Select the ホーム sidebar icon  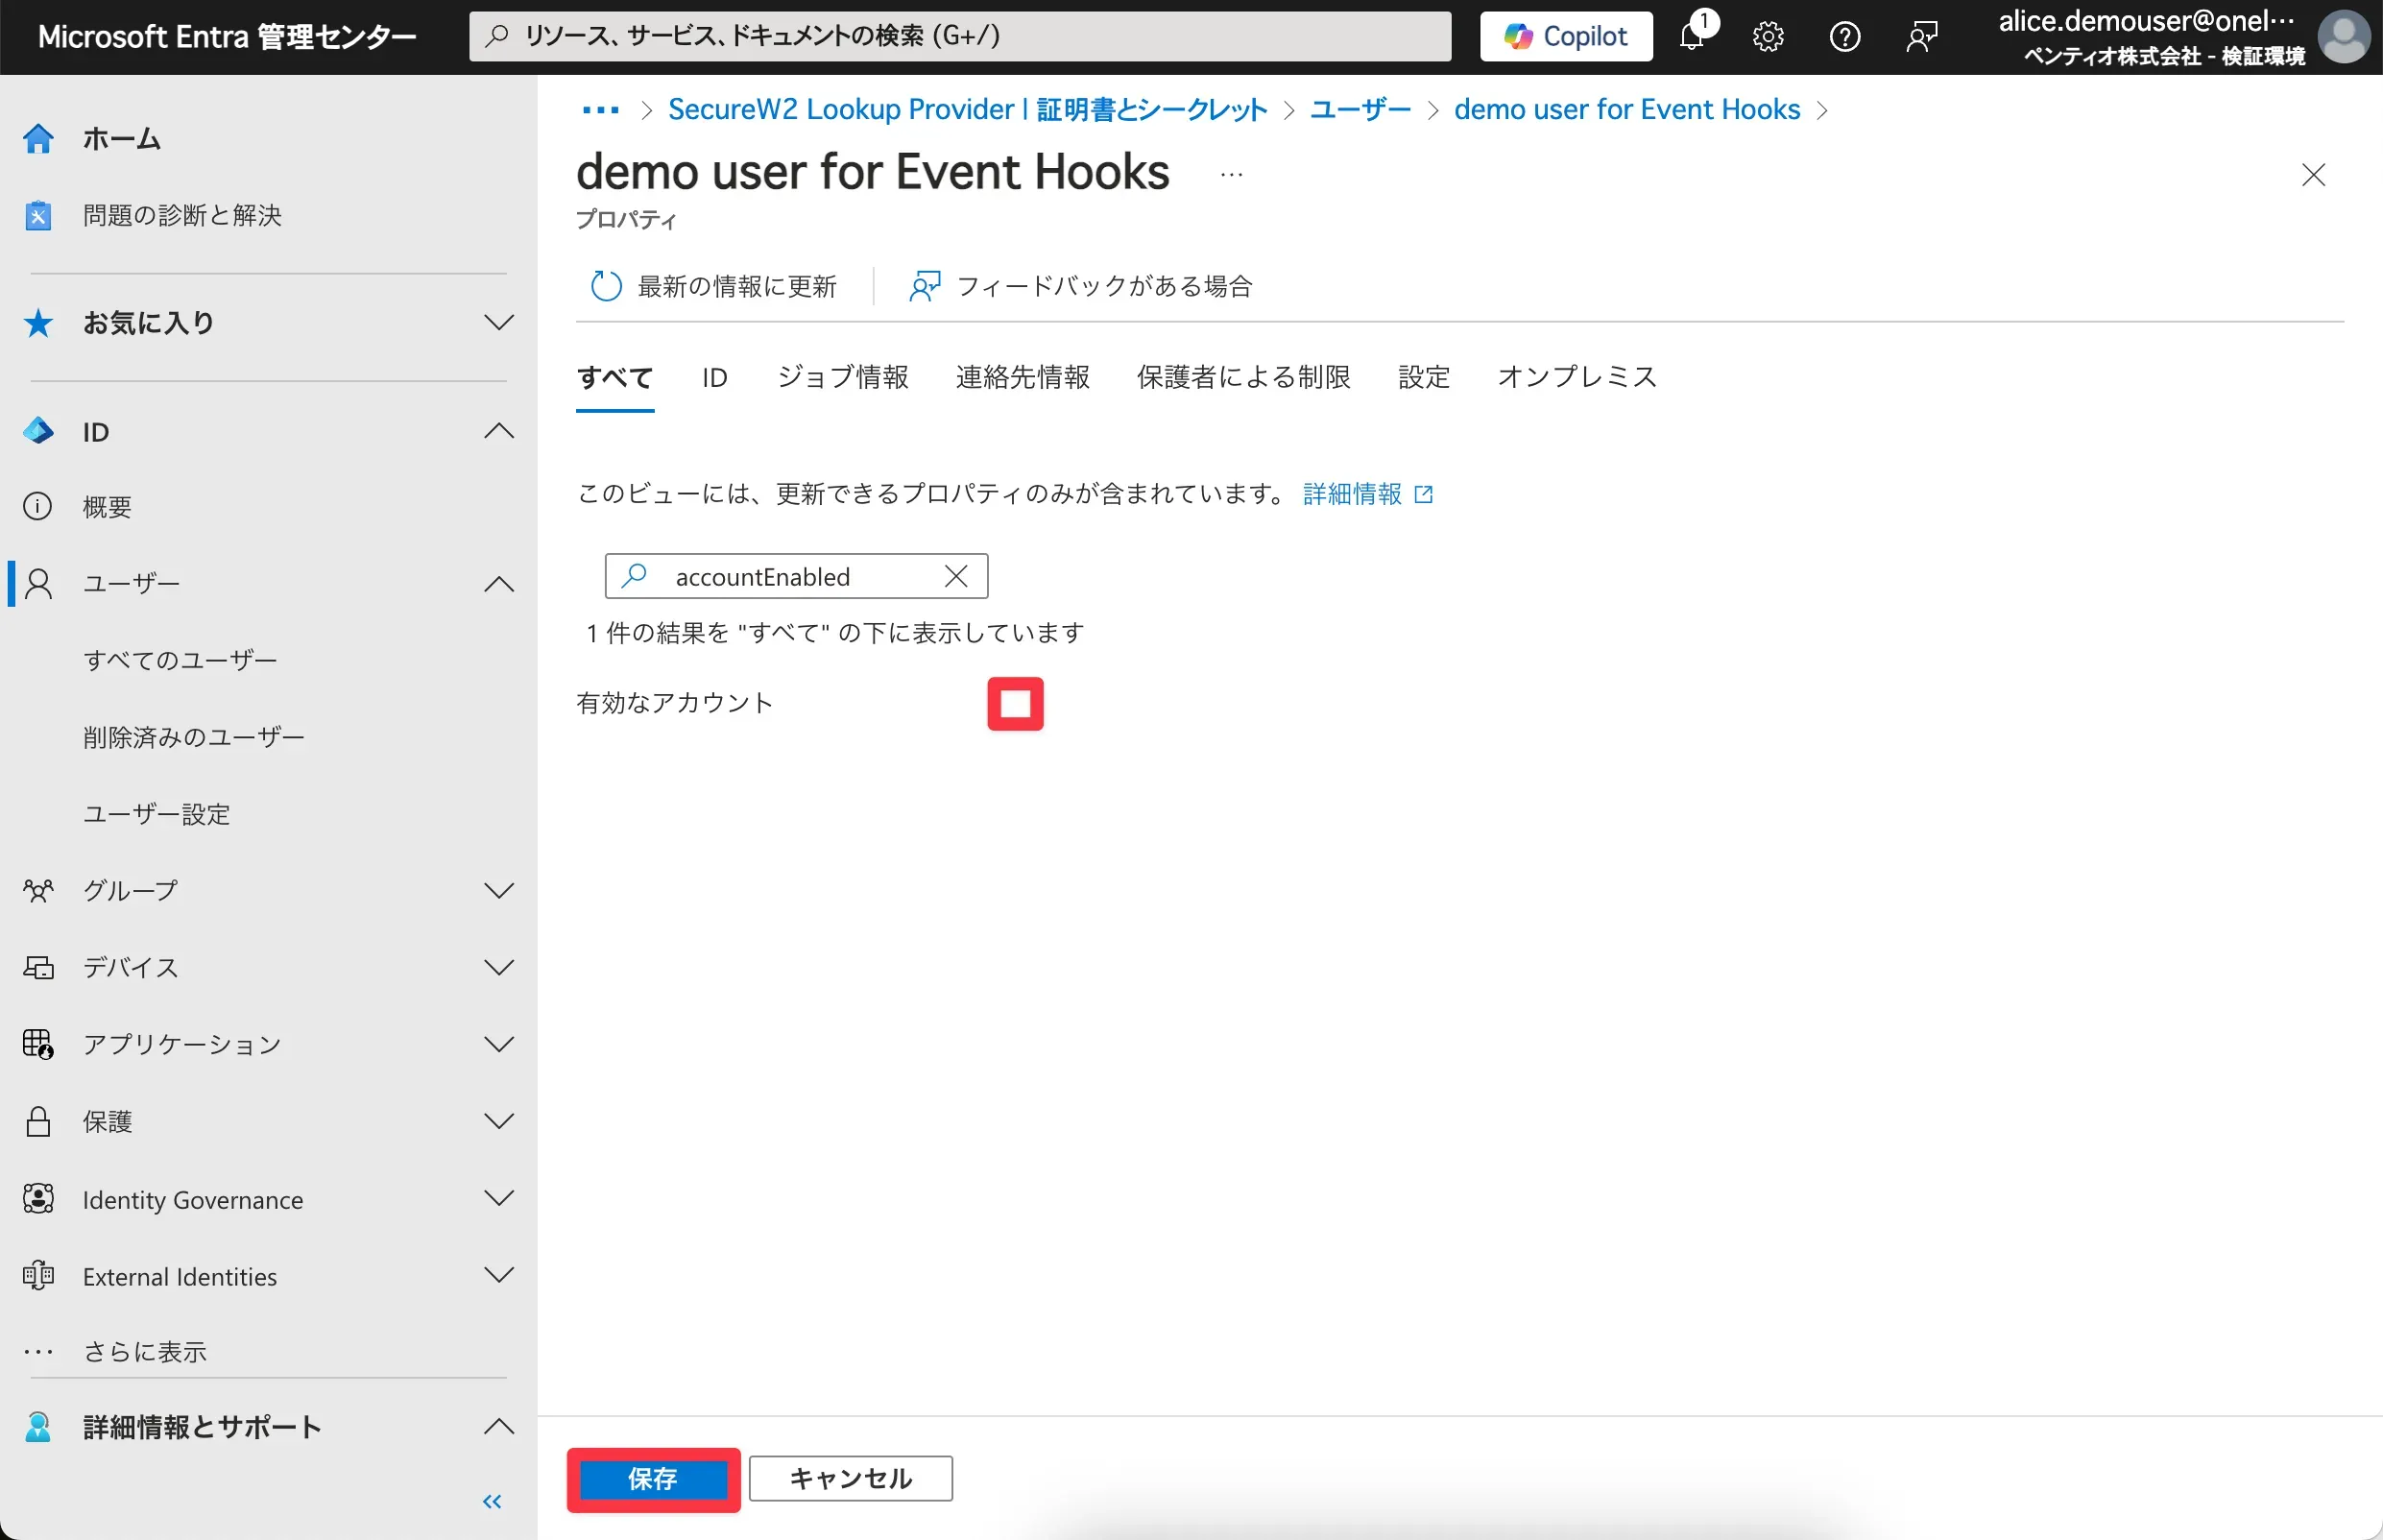coord(38,139)
